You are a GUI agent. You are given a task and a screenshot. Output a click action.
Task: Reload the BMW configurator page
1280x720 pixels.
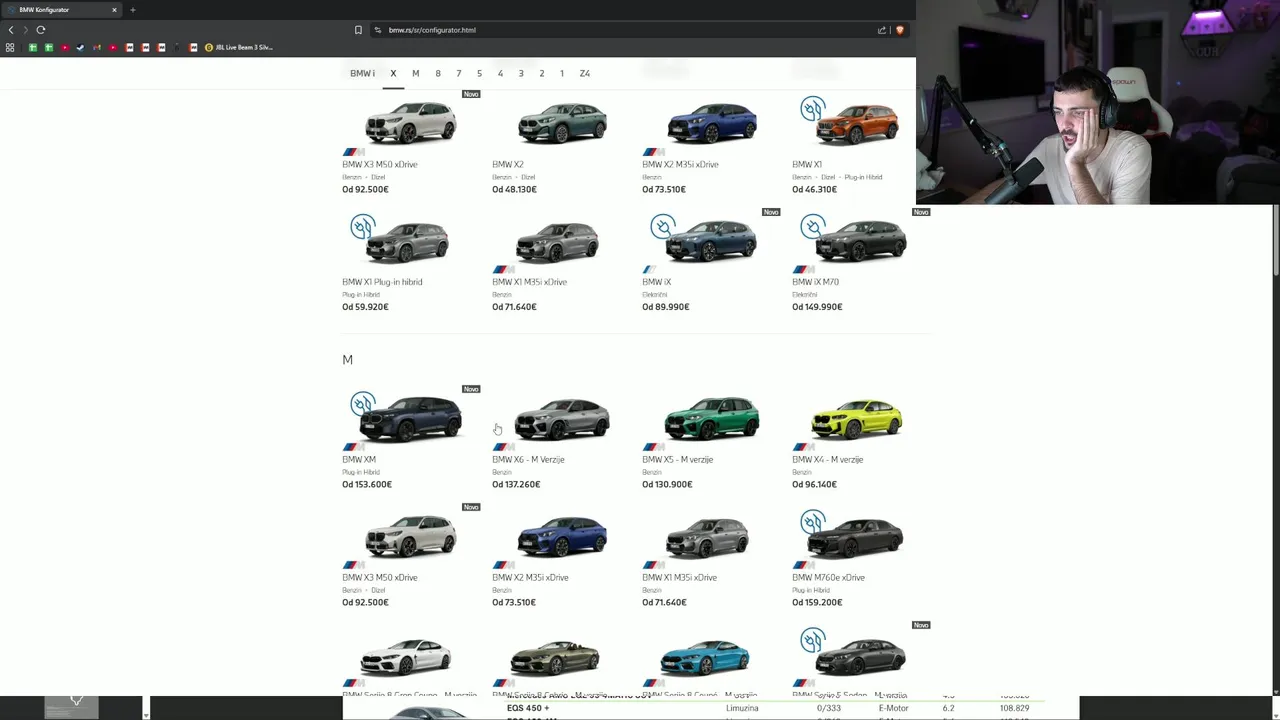click(x=41, y=30)
